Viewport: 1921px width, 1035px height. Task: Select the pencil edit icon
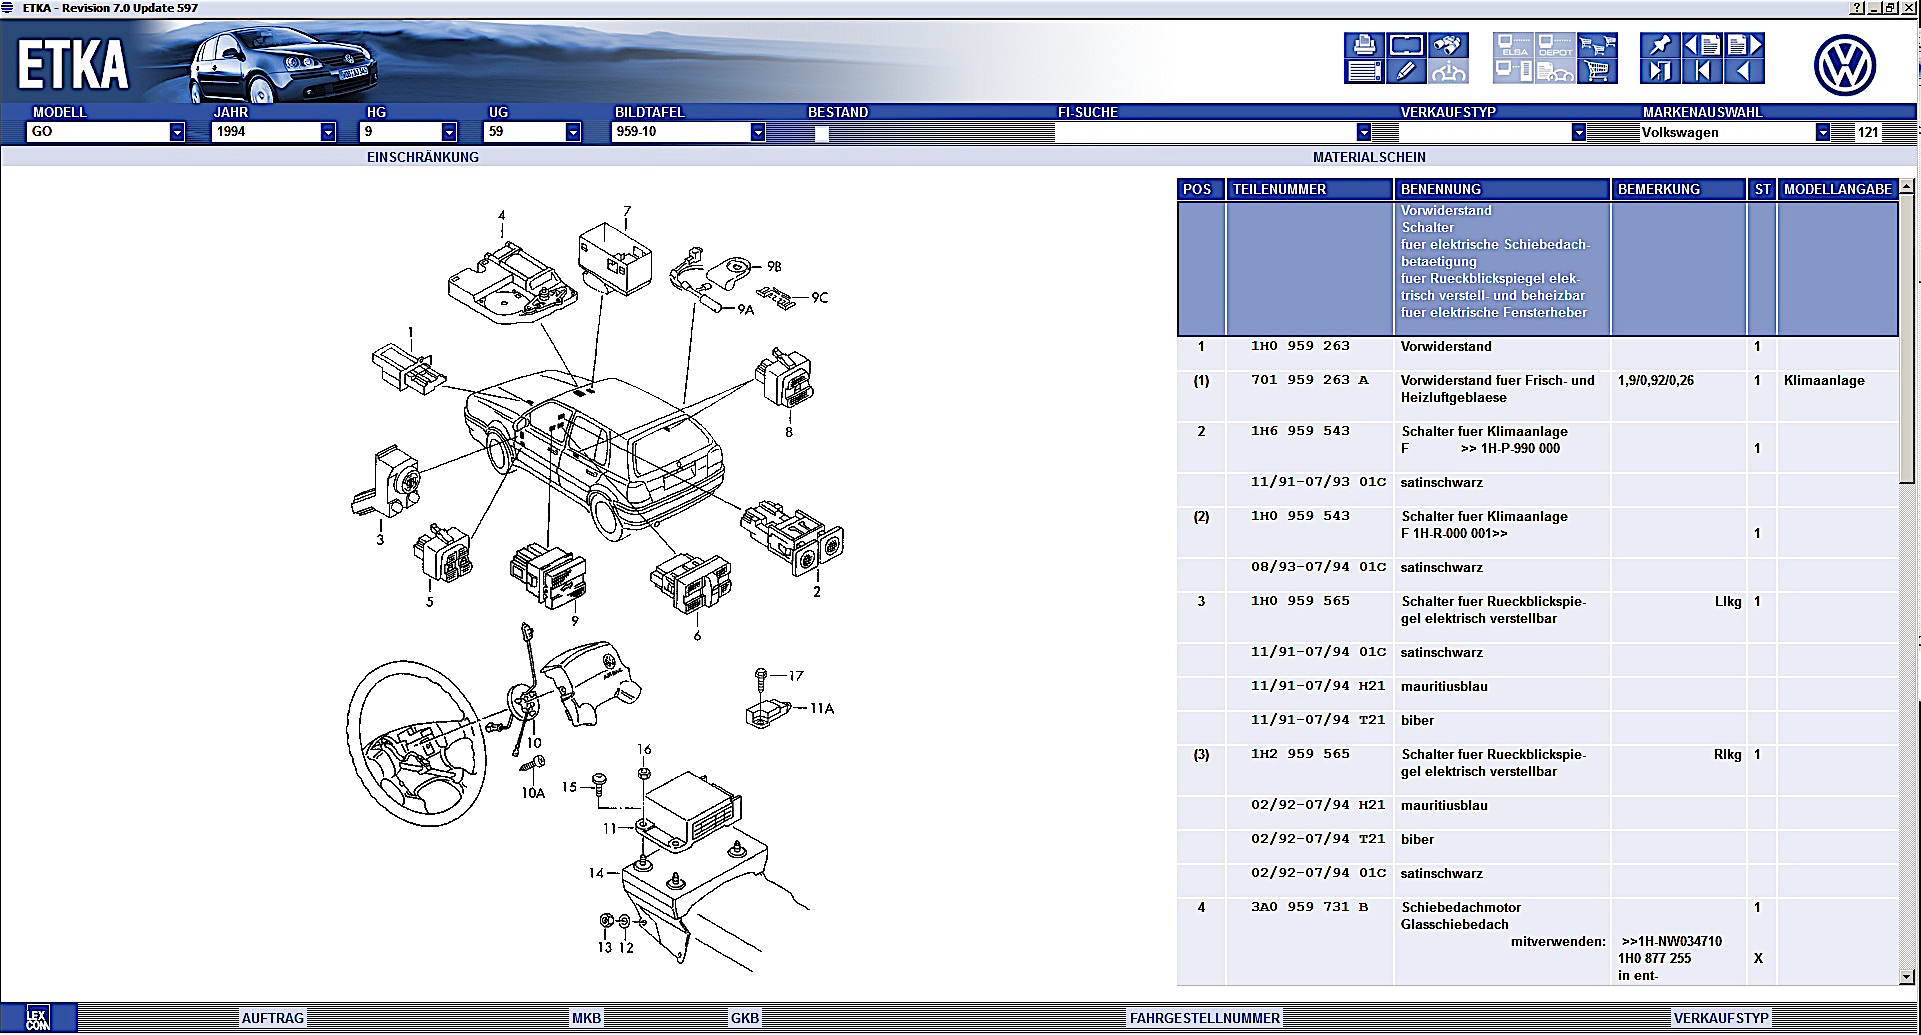[x=1406, y=71]
